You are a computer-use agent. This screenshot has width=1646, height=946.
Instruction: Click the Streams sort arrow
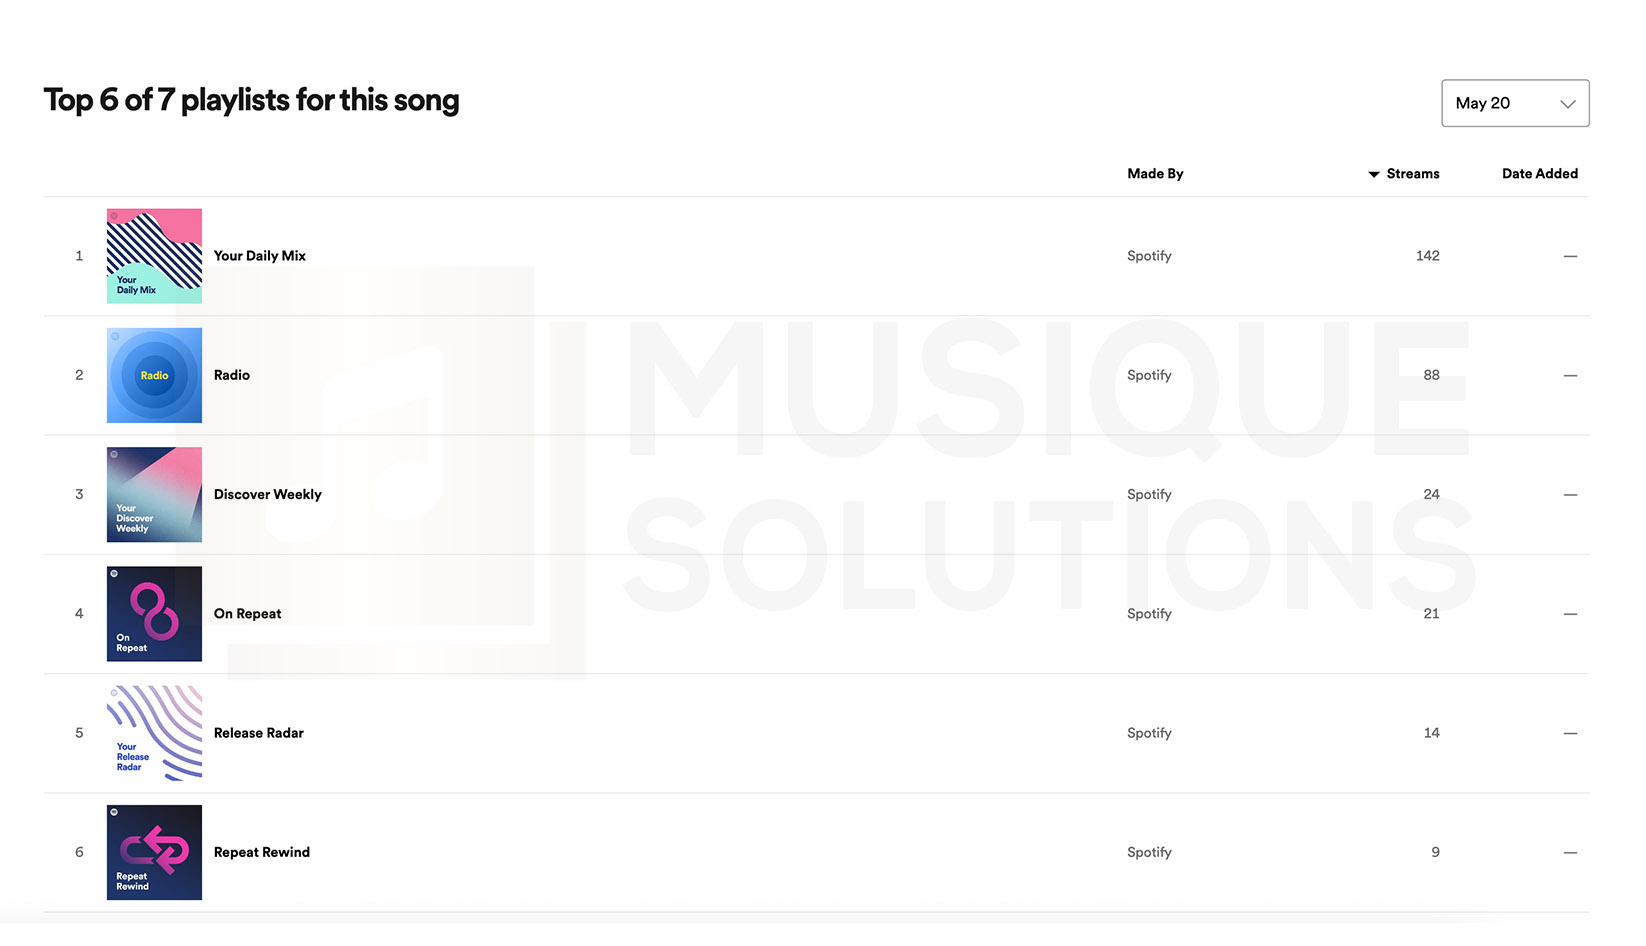pyautogui.click(x=1372, y=173)
